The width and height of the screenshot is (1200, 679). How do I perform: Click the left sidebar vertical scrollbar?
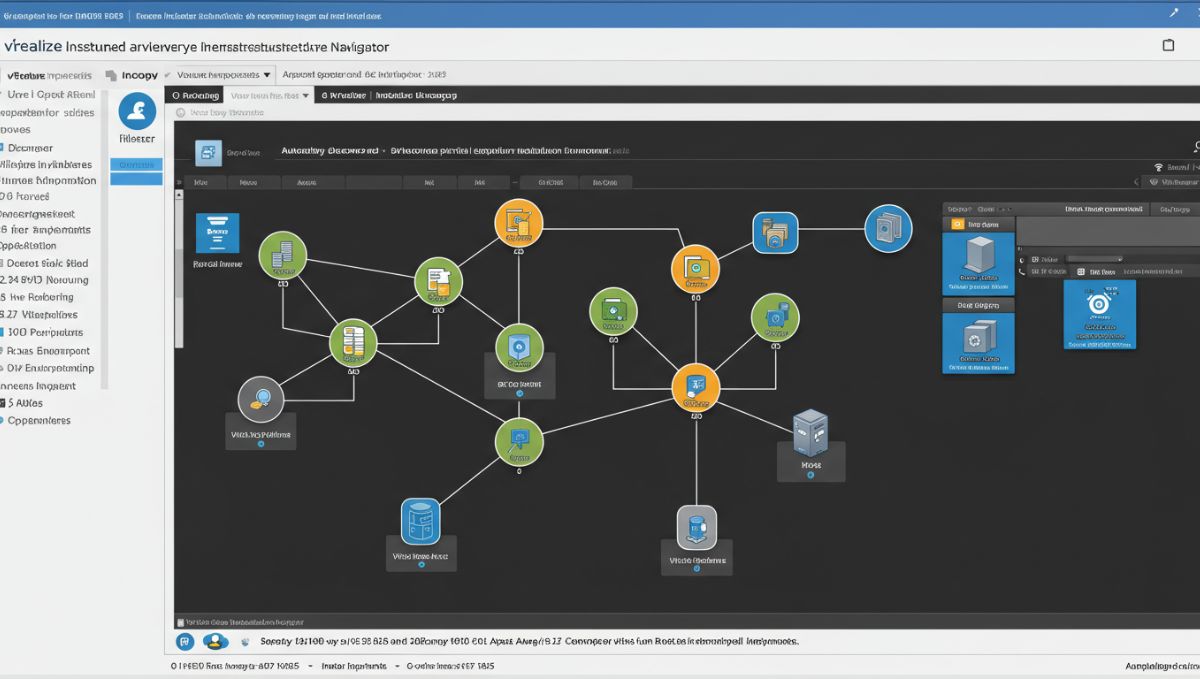104,240
